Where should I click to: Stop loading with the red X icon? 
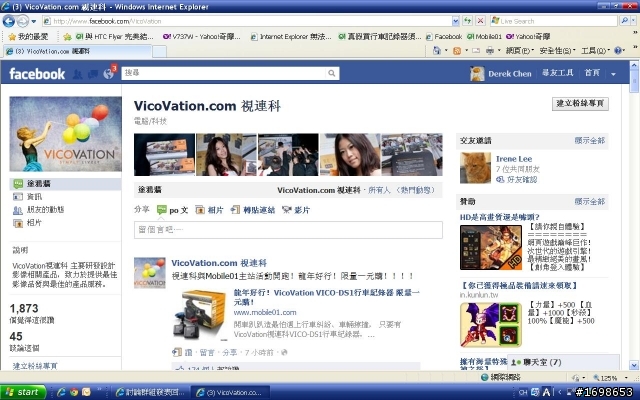tap(480, 21)
